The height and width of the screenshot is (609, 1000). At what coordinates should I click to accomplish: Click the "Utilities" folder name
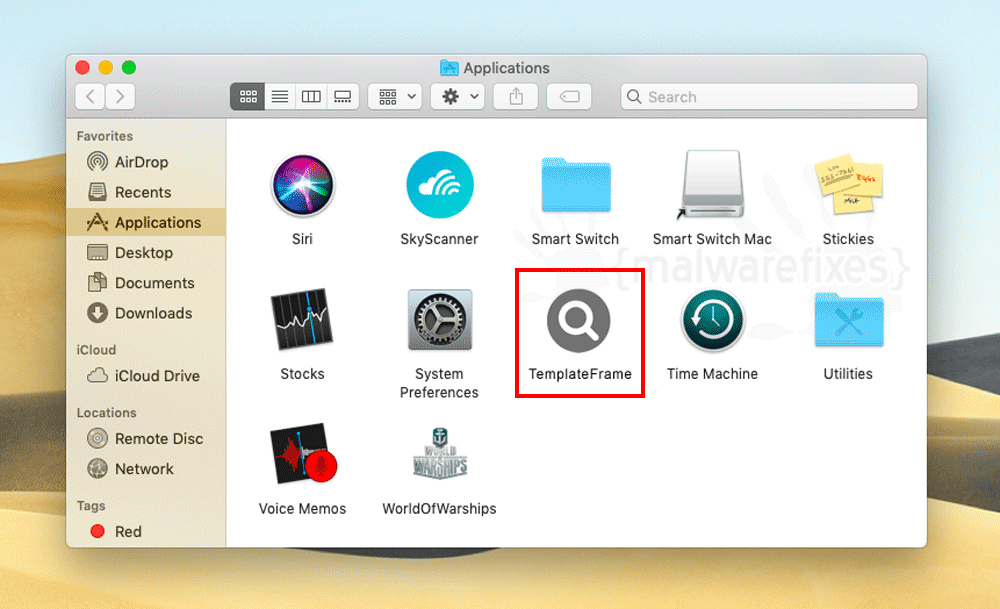coord(848,374)
